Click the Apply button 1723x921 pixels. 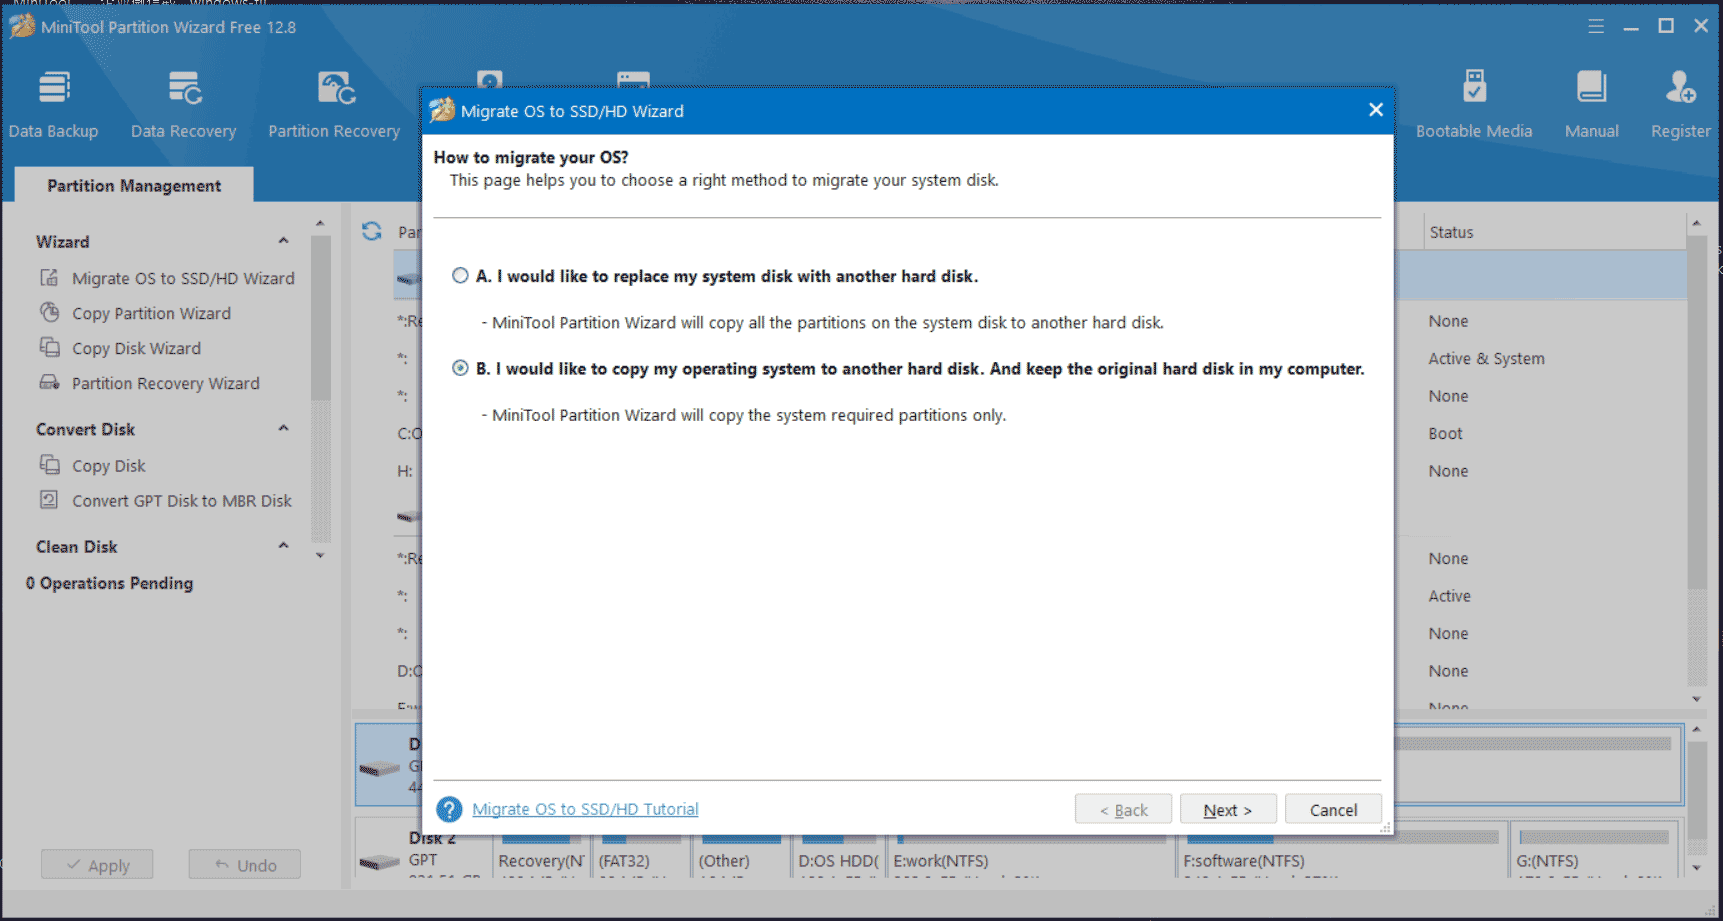[x=97, y=865]
